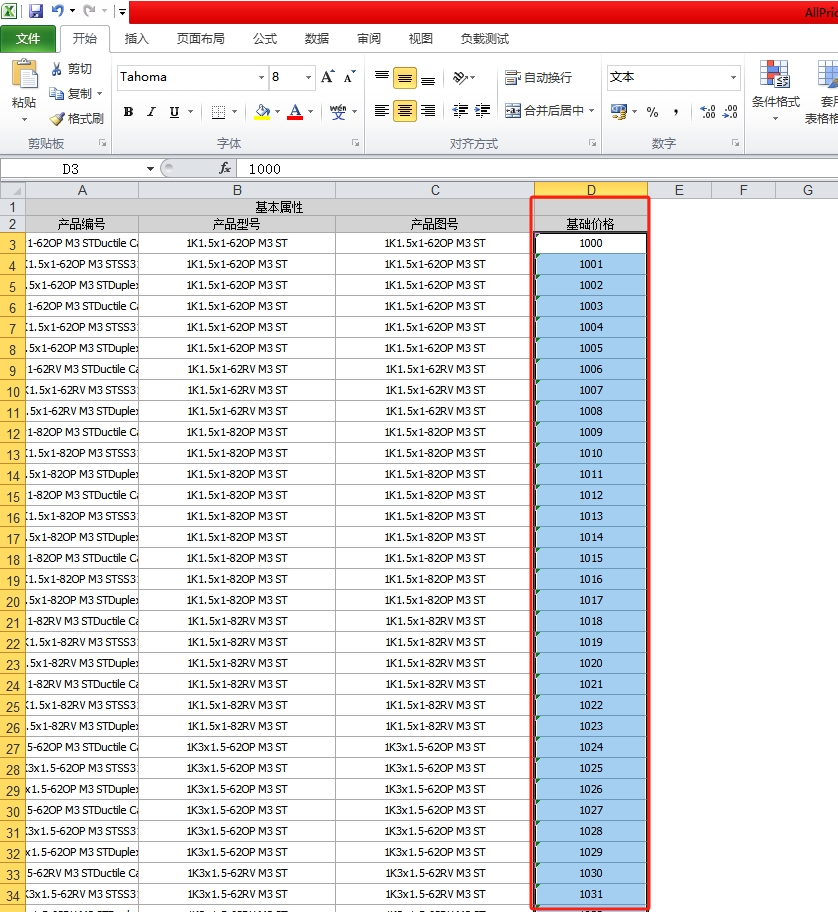Click the select all corner button
Screen dimensions: 838x912
(x=13, y=190)
